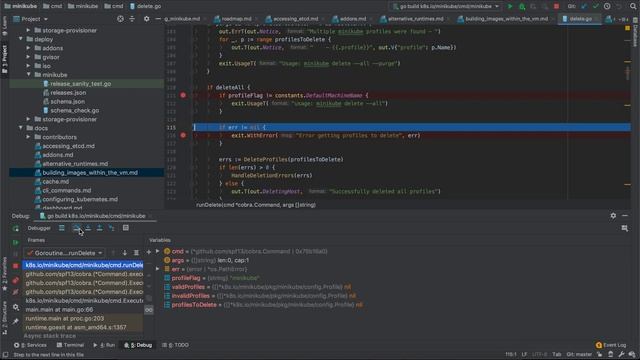This screenshot has width=640, height=360.
Task: Open the TODO tool window tab
Action: [x=175, y=345]
